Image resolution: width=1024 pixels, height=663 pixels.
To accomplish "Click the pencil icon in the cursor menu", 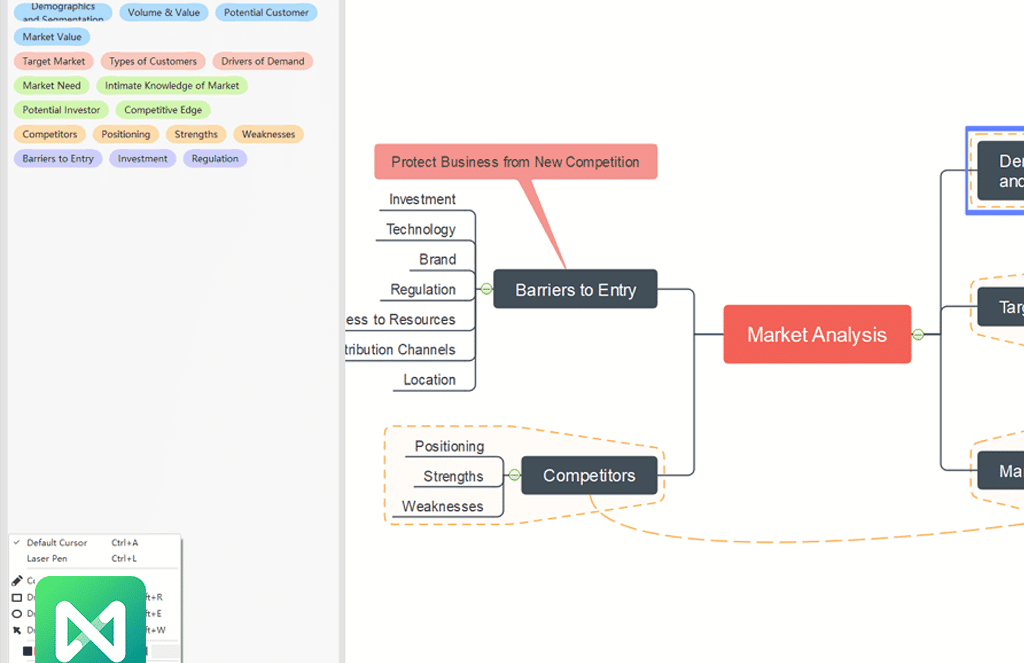I will 17,581.
